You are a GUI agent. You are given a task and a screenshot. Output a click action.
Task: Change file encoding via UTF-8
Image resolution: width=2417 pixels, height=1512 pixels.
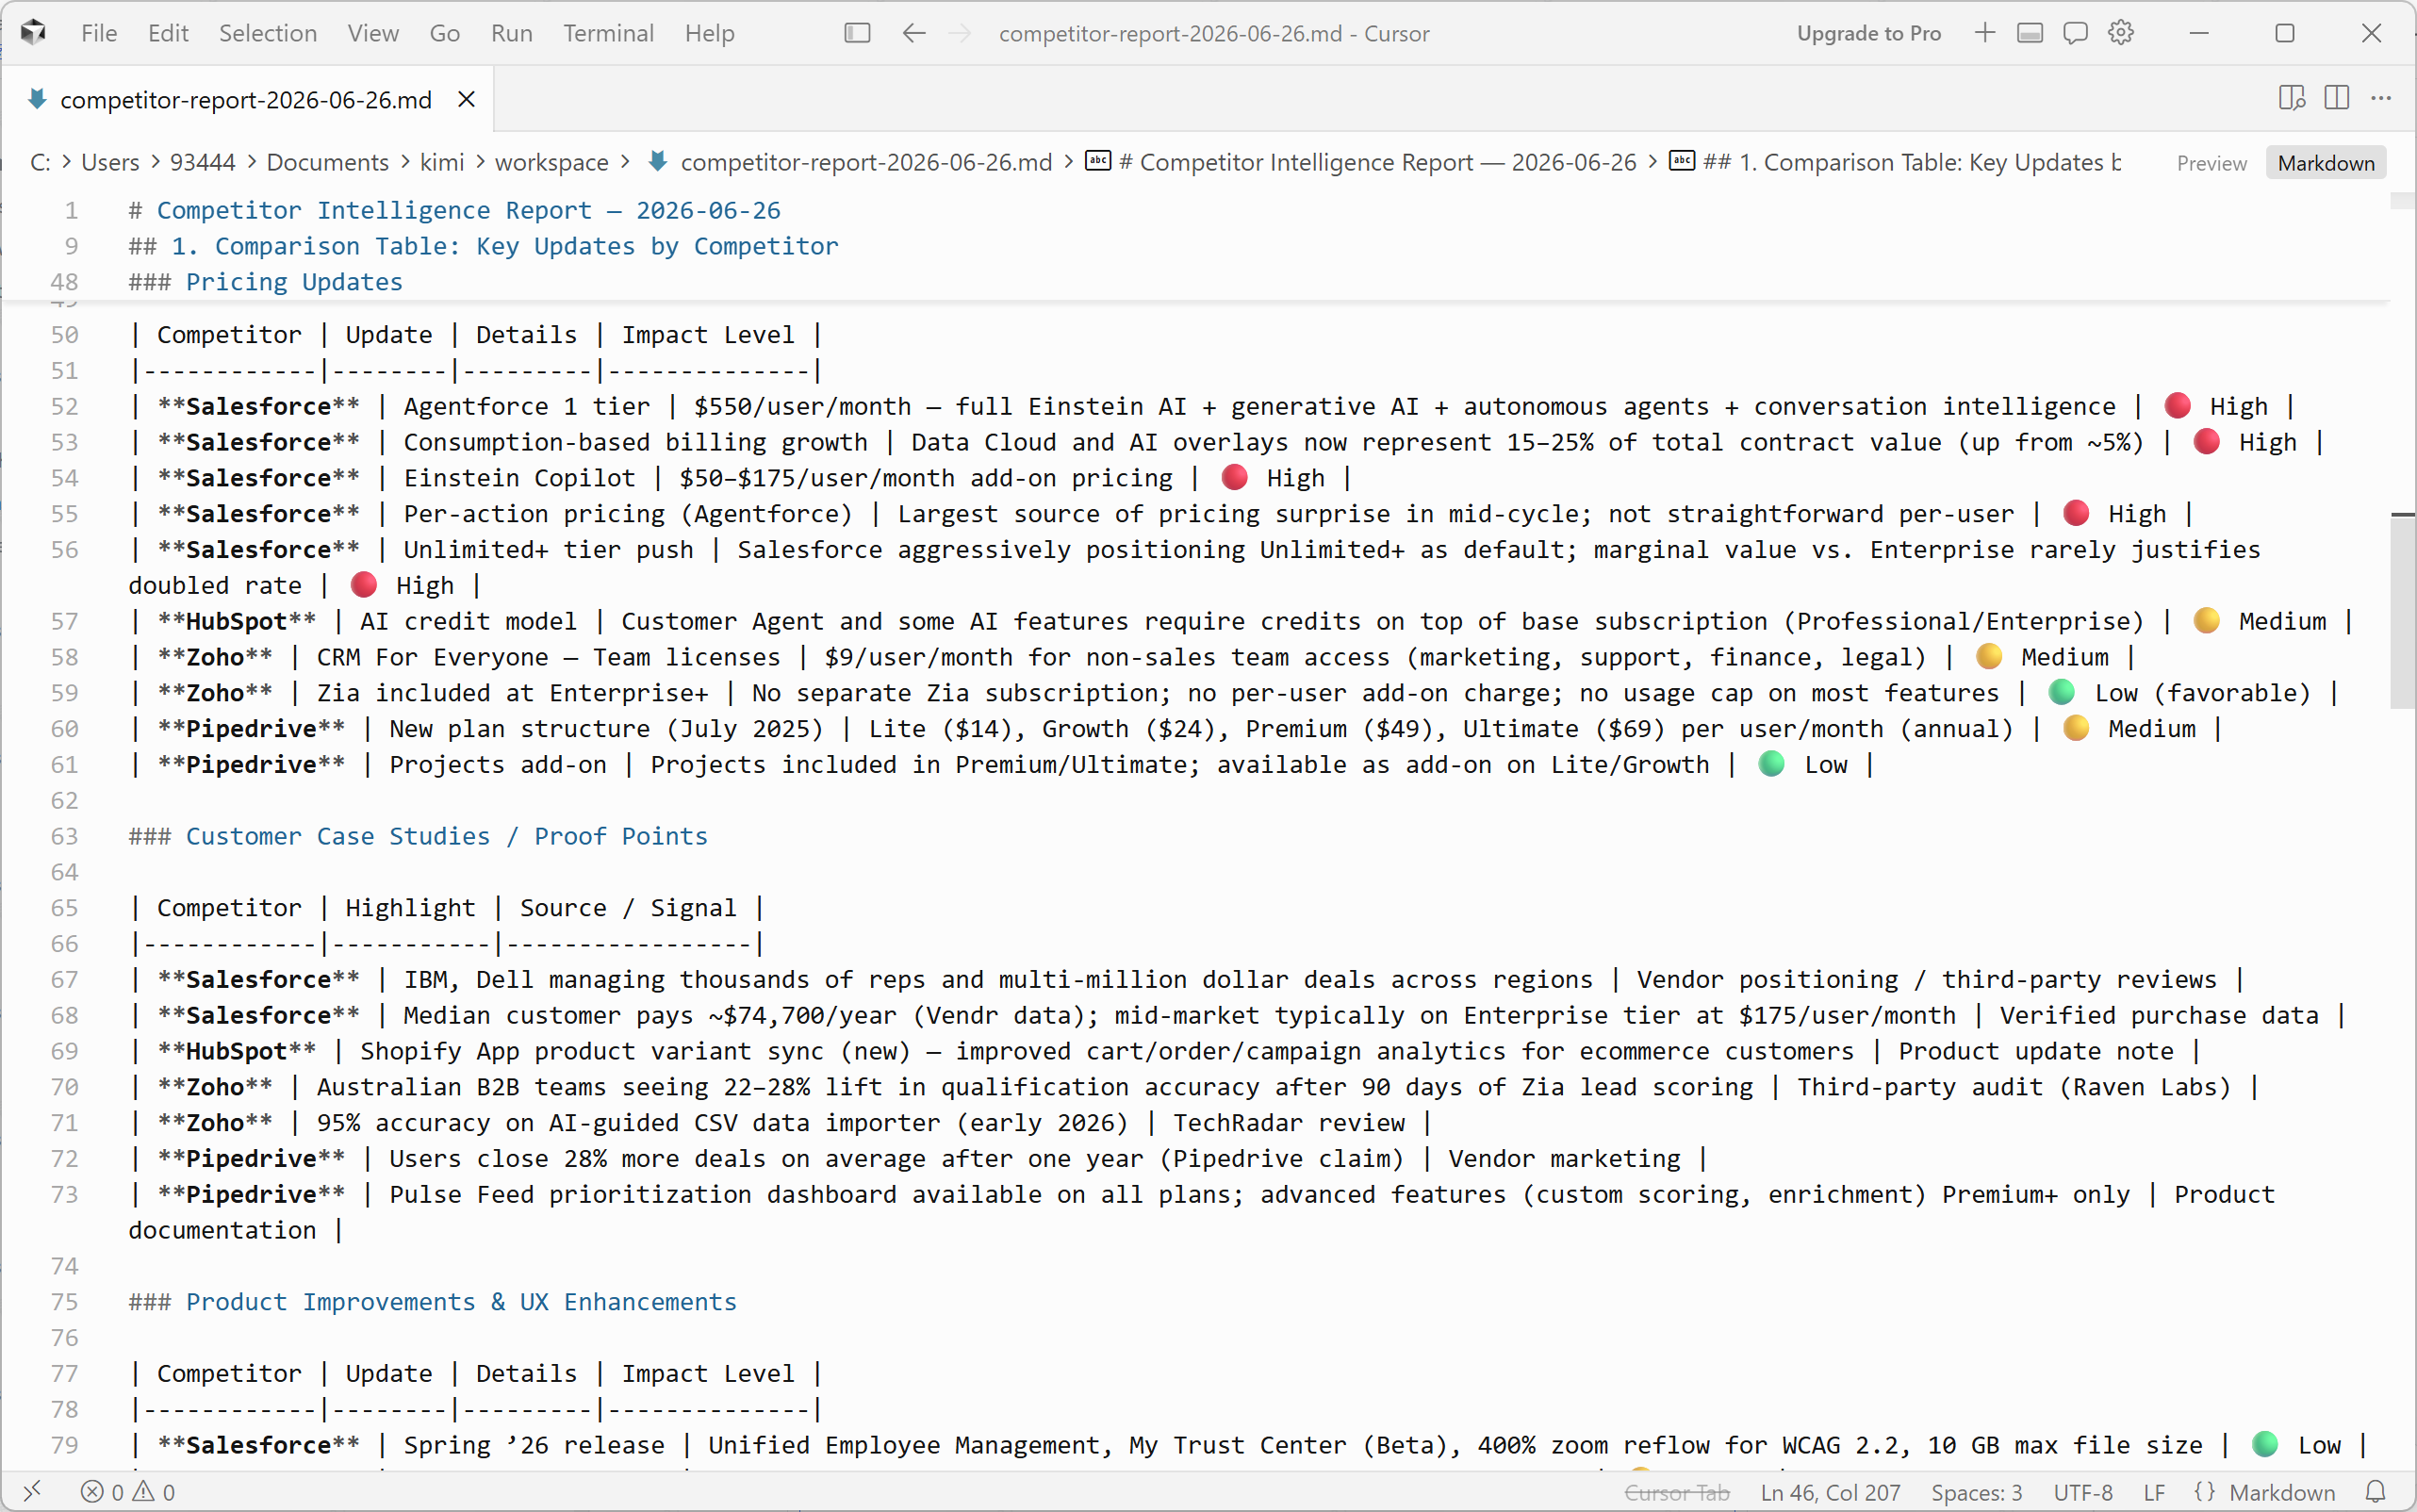click(2083, 1492)
